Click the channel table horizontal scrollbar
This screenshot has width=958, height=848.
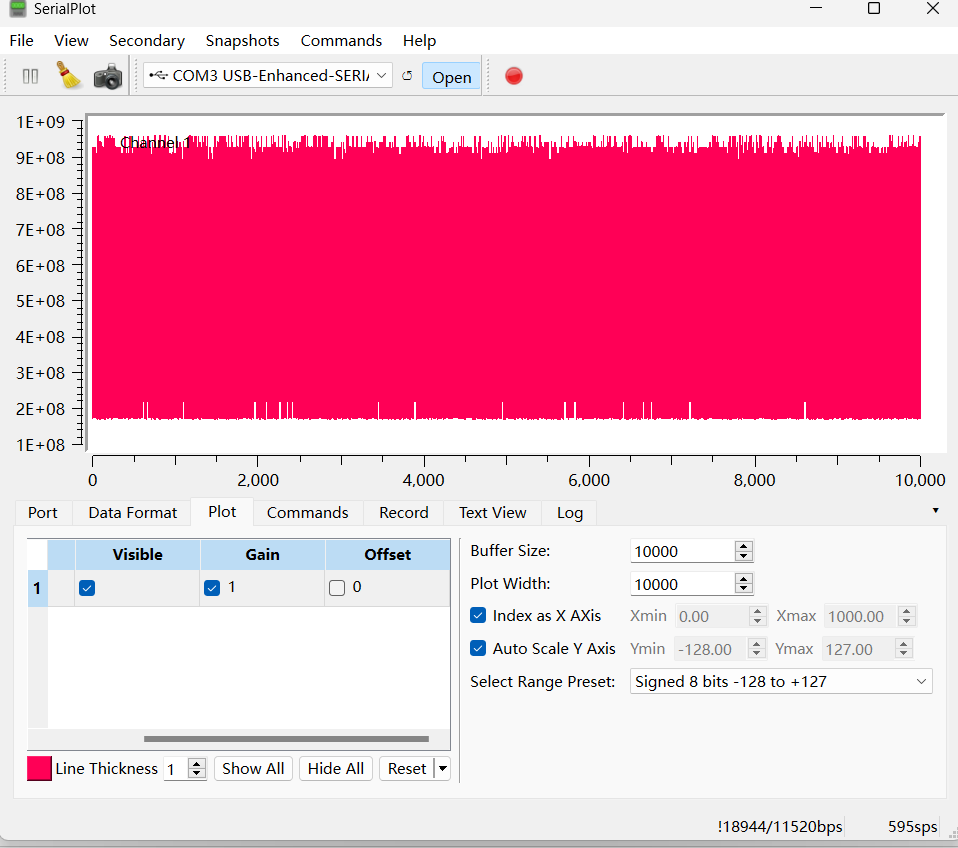coord(286,739)
